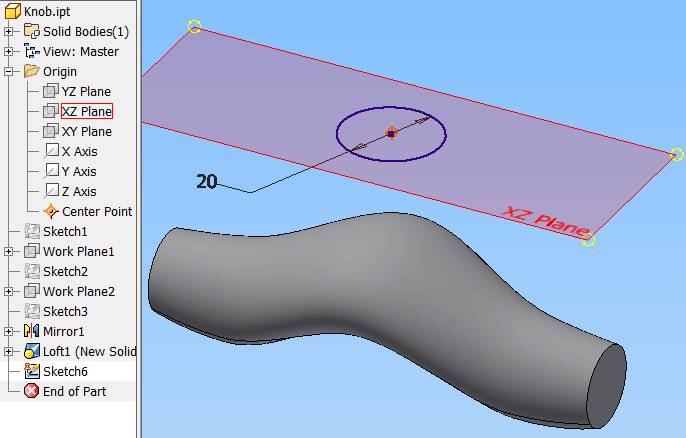Collapse the Origin folder

tap(8, 71)
